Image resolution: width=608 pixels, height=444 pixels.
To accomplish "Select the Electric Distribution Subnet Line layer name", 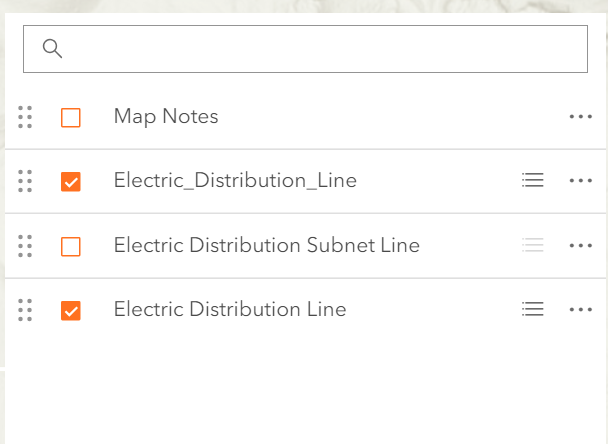I will click(266, 245).
